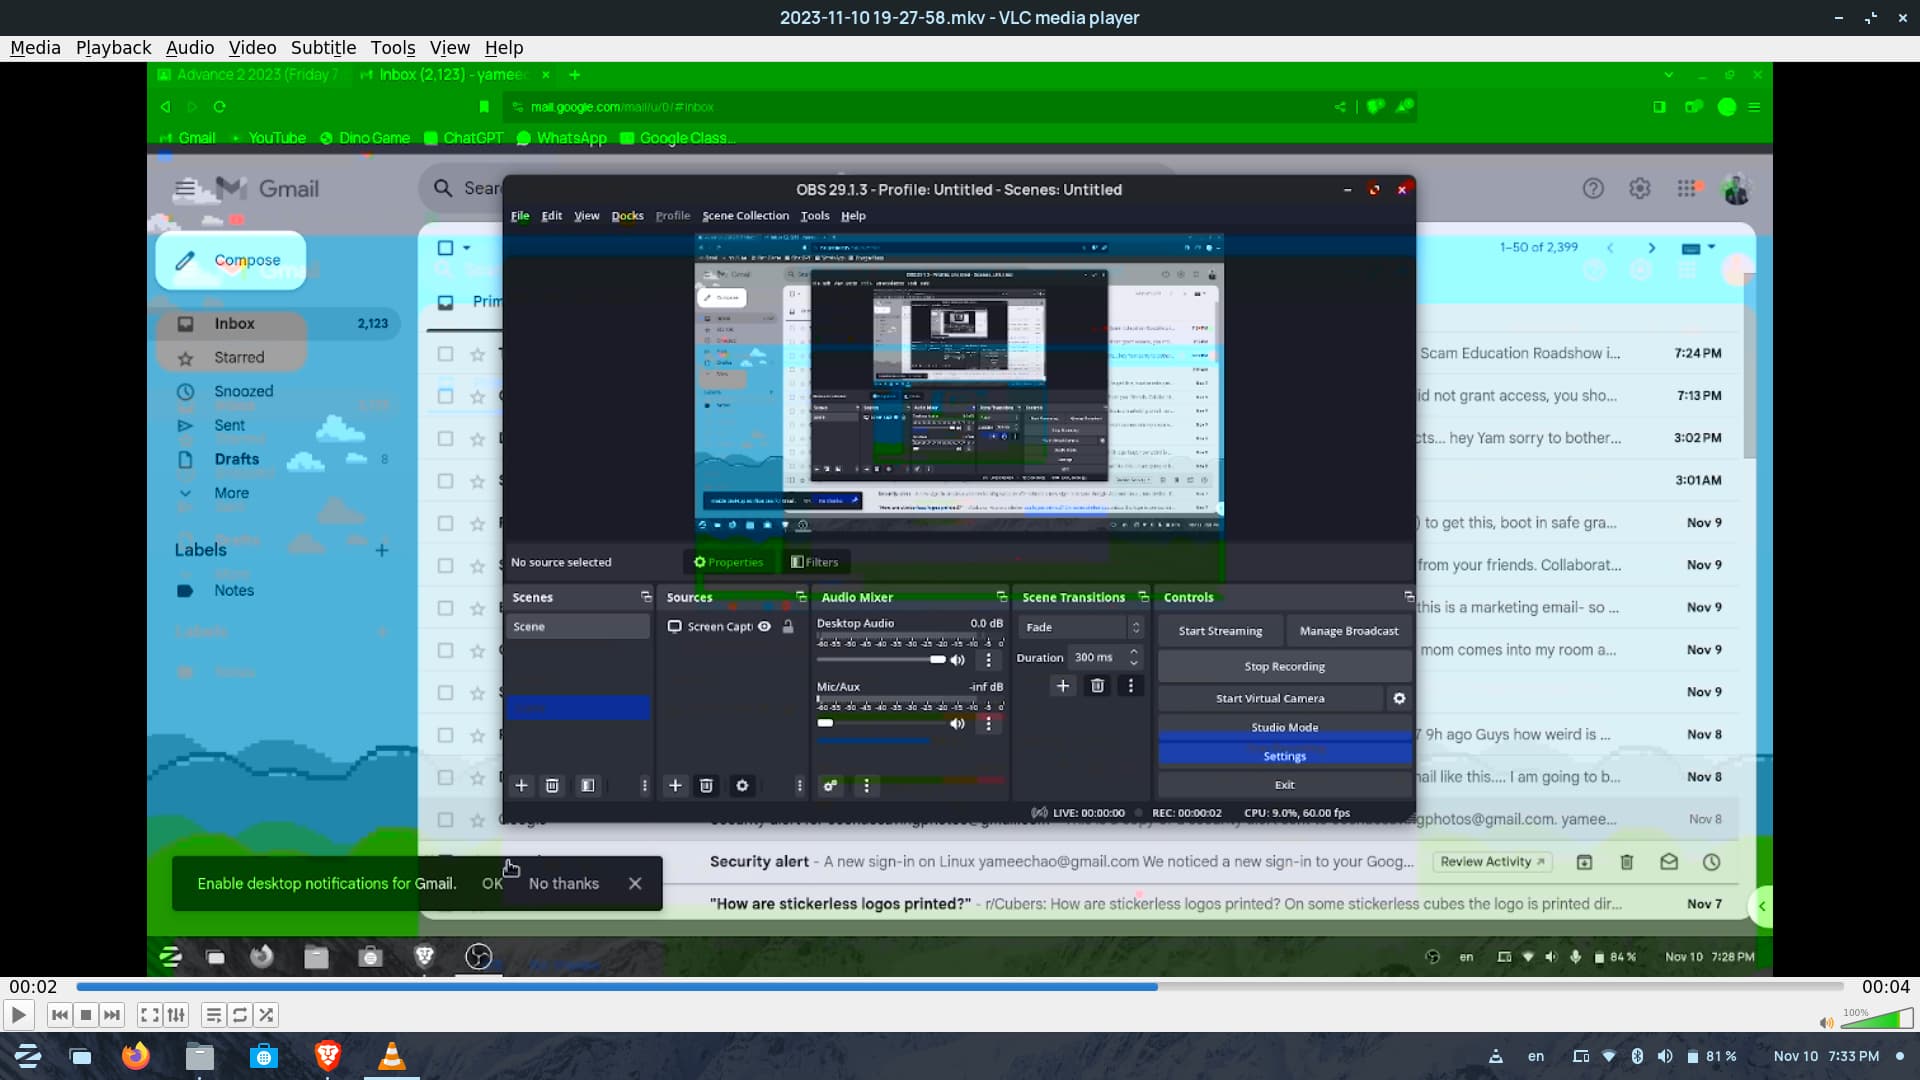The height and width of the screenshot is (1080, 1920).
Task: Show the VLC playlist panel
Action: [213, 1015]
